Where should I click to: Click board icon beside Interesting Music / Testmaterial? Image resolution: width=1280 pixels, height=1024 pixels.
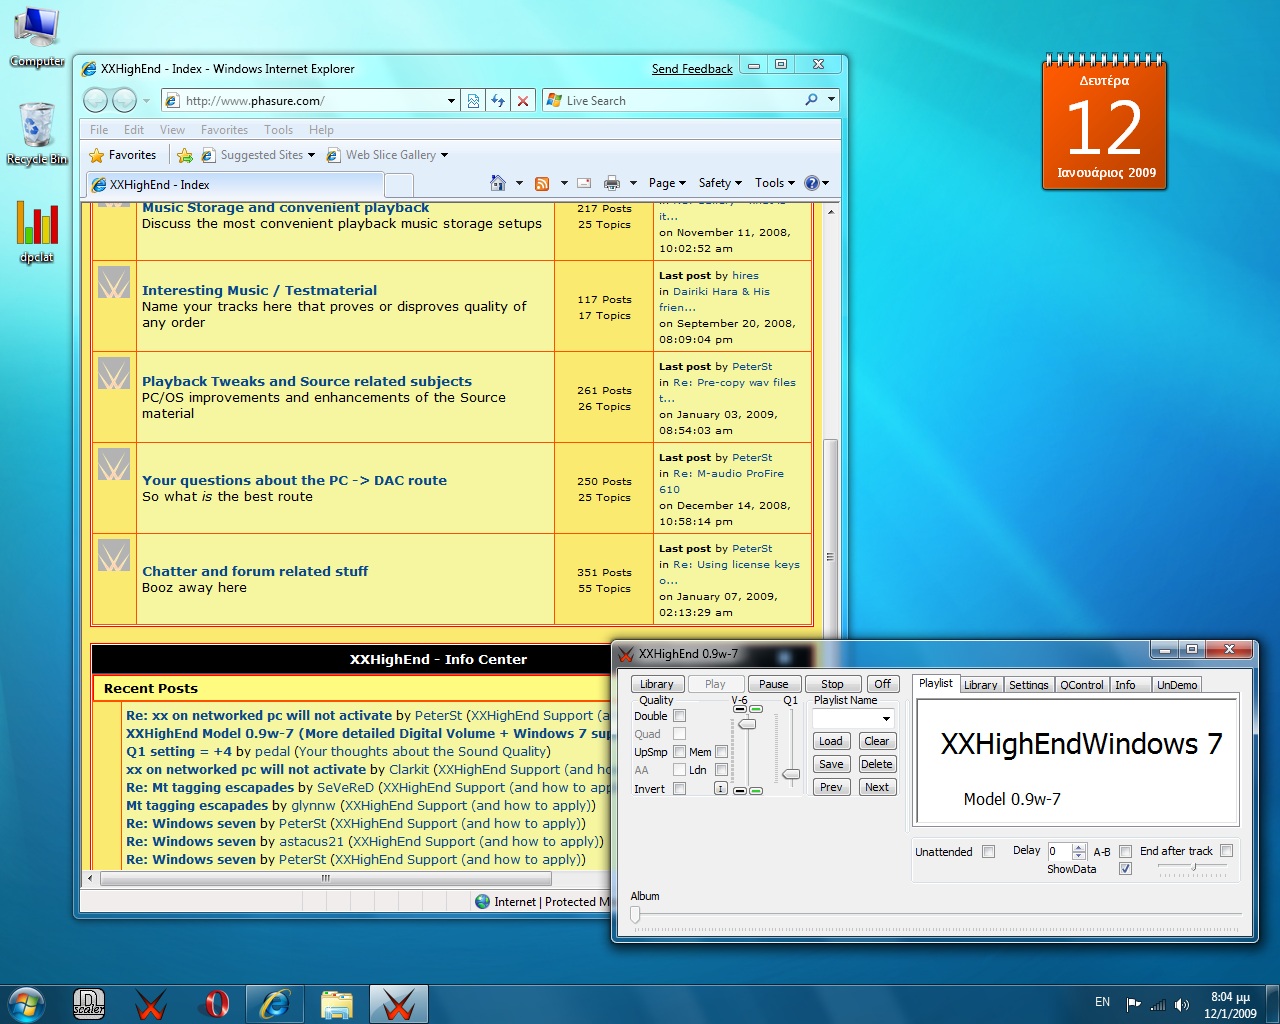(114, 283)
